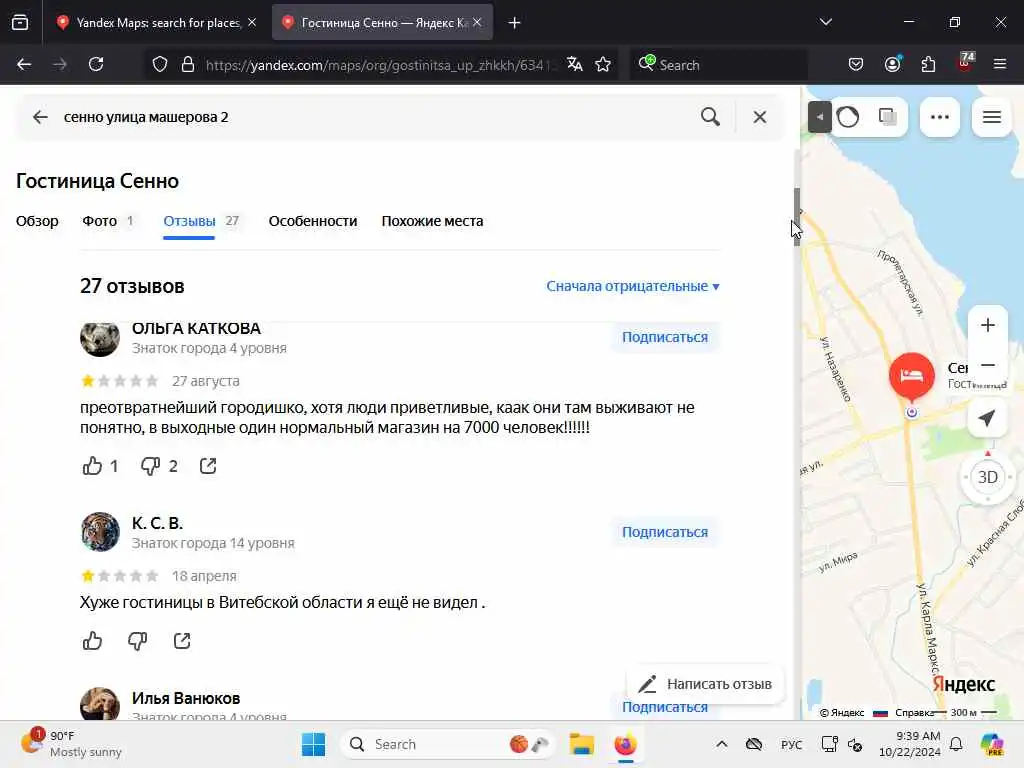
Task: Open the translate page icon in address bar
Action: [575, 64]
